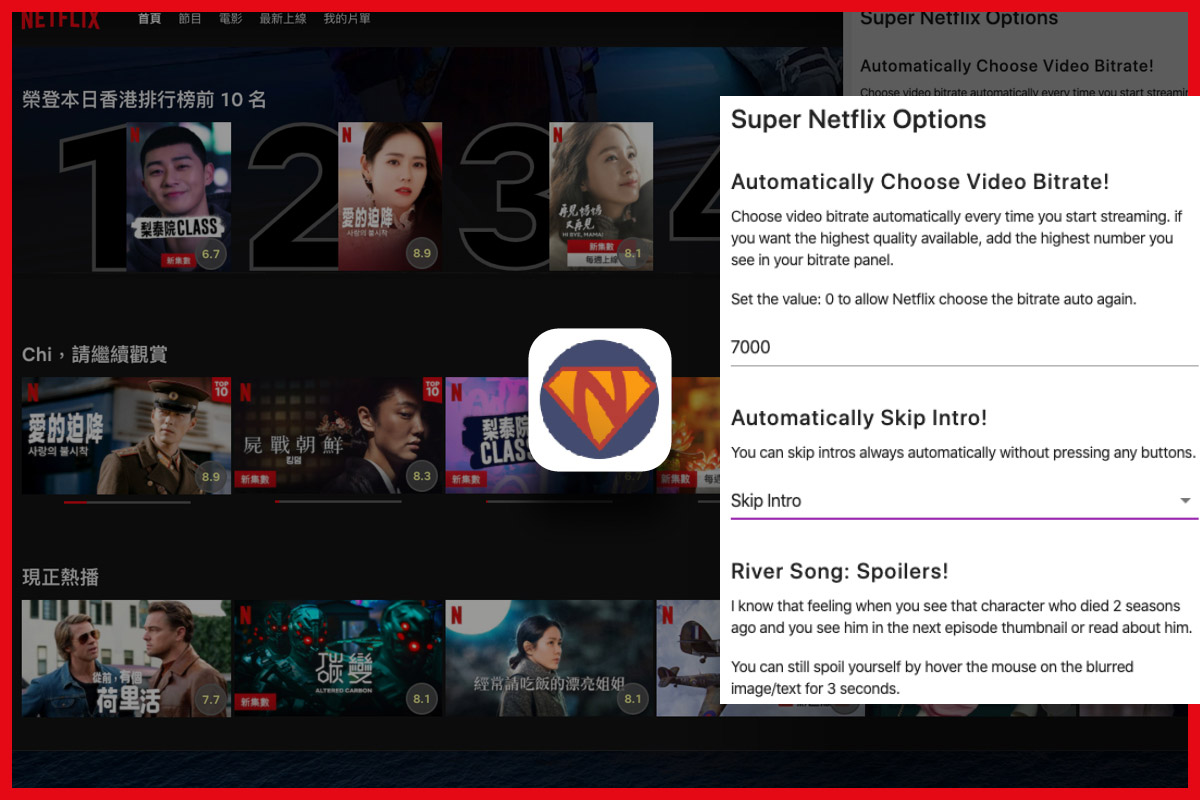Click front panel Automatically Choose Video Bitrate heading

[920, 182]
